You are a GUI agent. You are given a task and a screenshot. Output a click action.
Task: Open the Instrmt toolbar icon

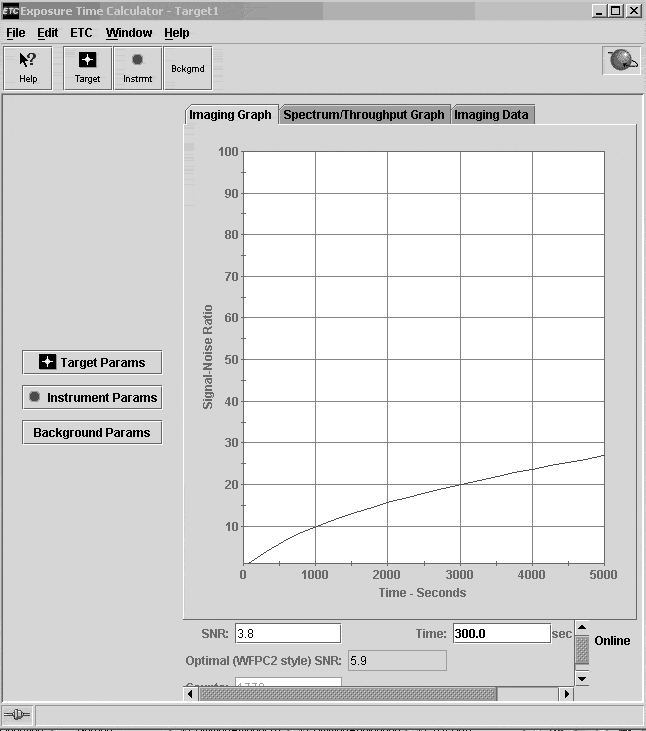(137, 67)
